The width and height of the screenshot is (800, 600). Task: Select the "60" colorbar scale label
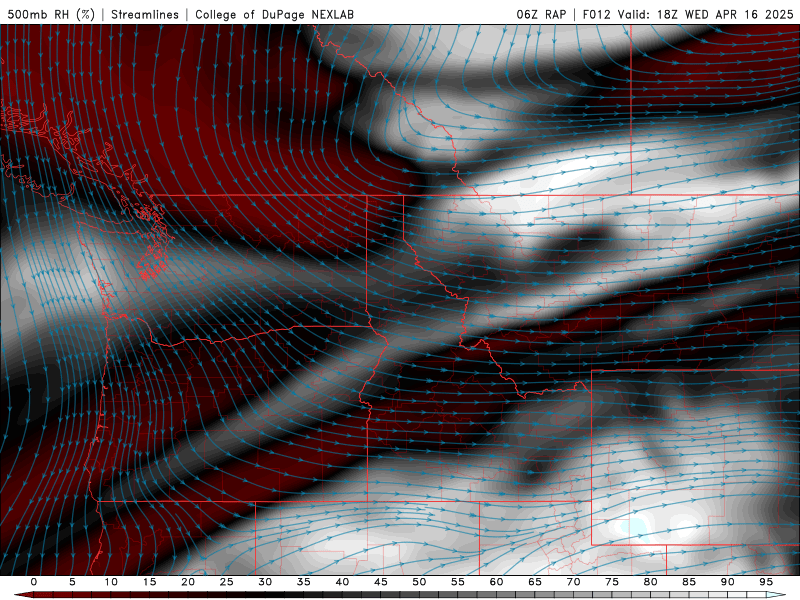(496, 582)
